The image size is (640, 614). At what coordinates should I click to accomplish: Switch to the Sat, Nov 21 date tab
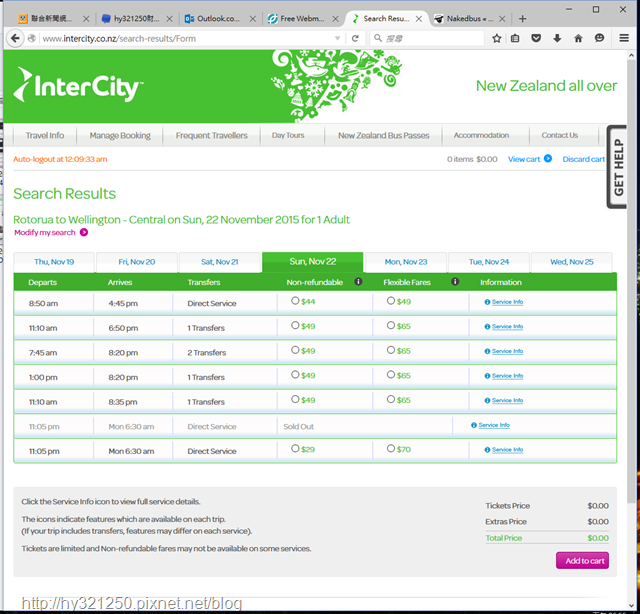click(220, 262)
